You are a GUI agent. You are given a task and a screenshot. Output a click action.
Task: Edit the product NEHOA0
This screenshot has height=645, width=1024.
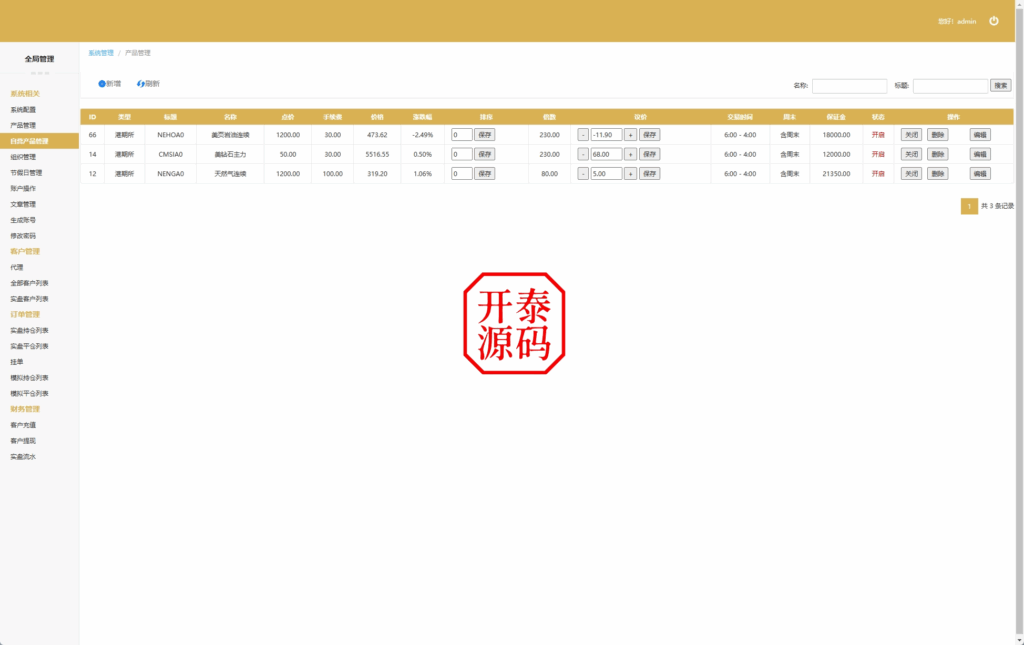coord(980,134)
